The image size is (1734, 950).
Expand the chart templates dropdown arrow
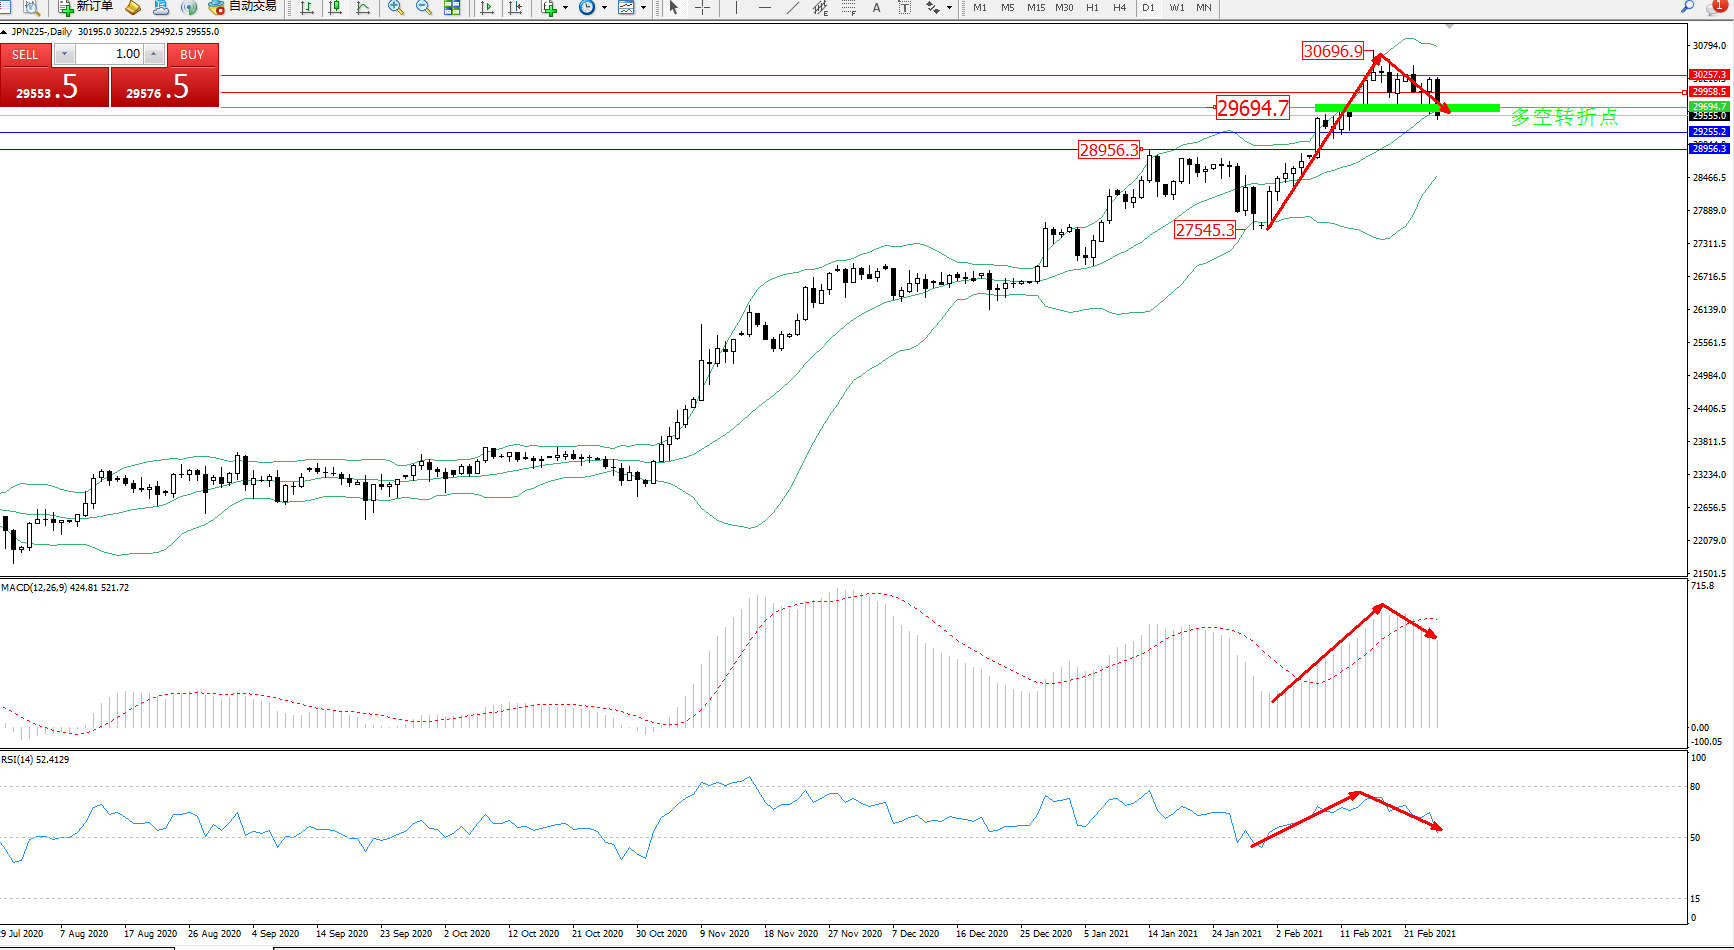point(643,8)
